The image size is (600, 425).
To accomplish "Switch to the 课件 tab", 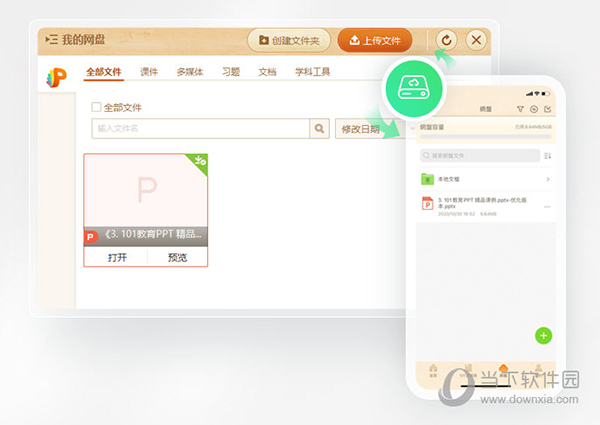I will pos(149,72).
